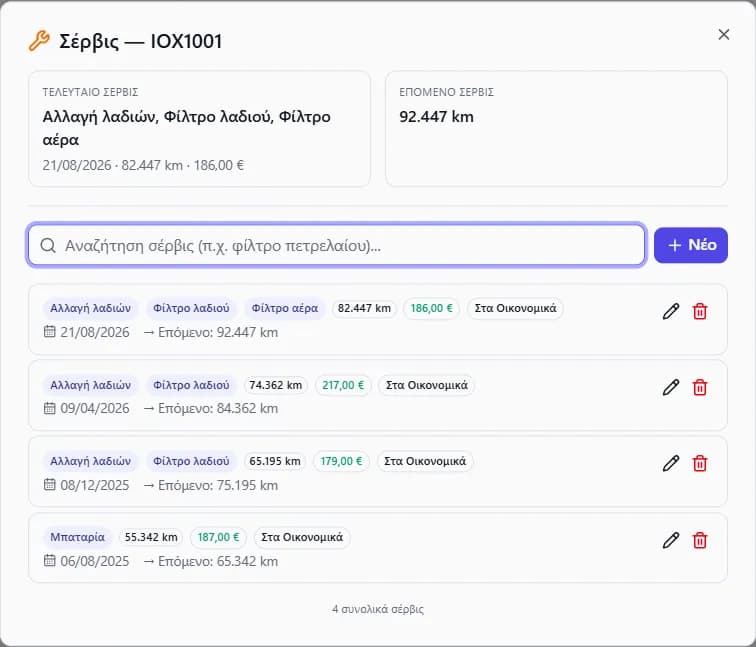Screen dimensions: 756x647
Task: Open Στα Οικονομικά for the 179,00 € service
Action: (x=425, y=461)
